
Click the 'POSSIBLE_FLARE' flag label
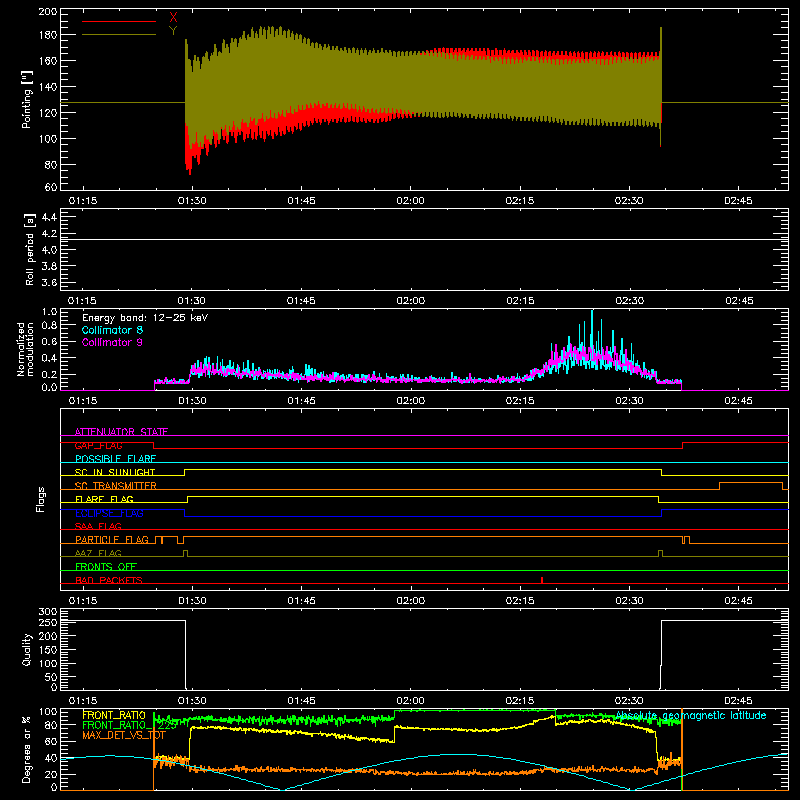[x=115, y=459]
